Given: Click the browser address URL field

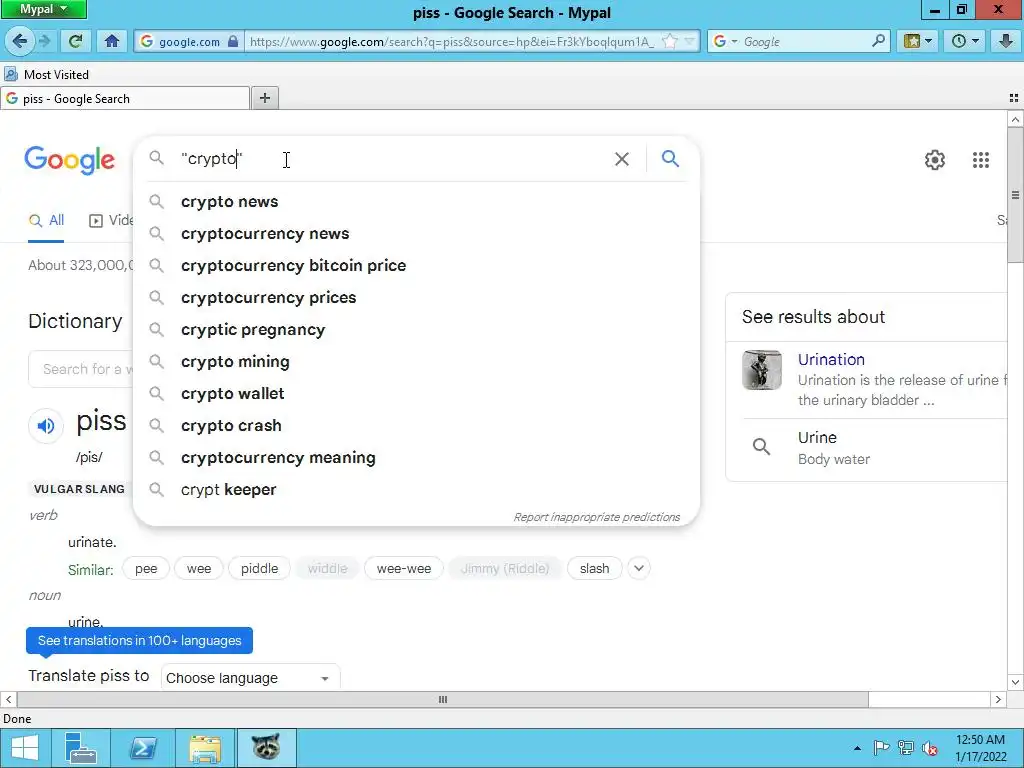Looking at the screenshot, I should 452,41.
